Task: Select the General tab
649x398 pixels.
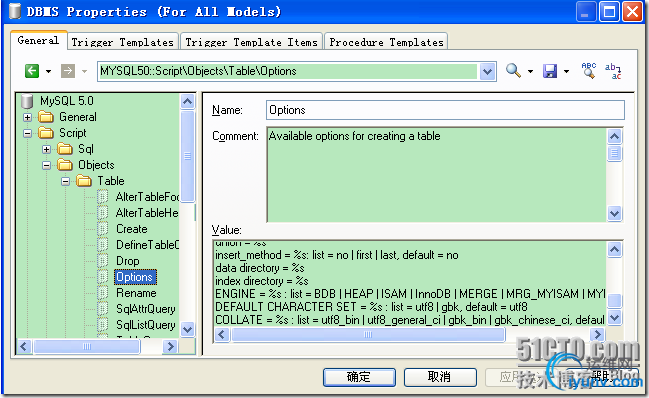Action: 38,40
